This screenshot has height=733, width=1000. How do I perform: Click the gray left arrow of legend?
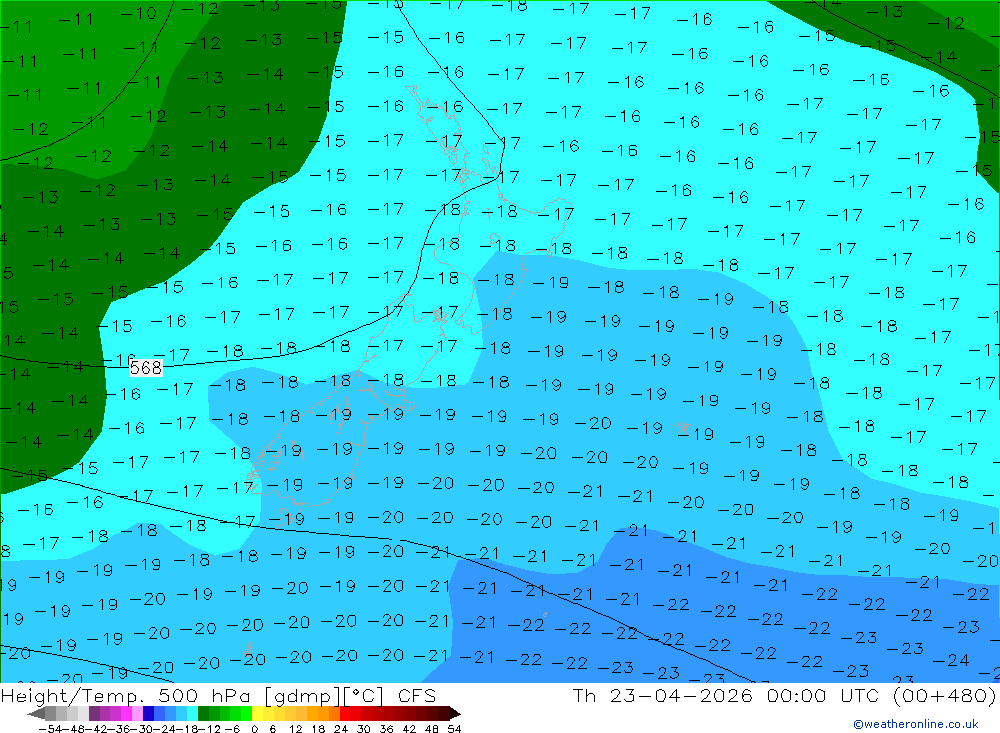tap(36, 713)
